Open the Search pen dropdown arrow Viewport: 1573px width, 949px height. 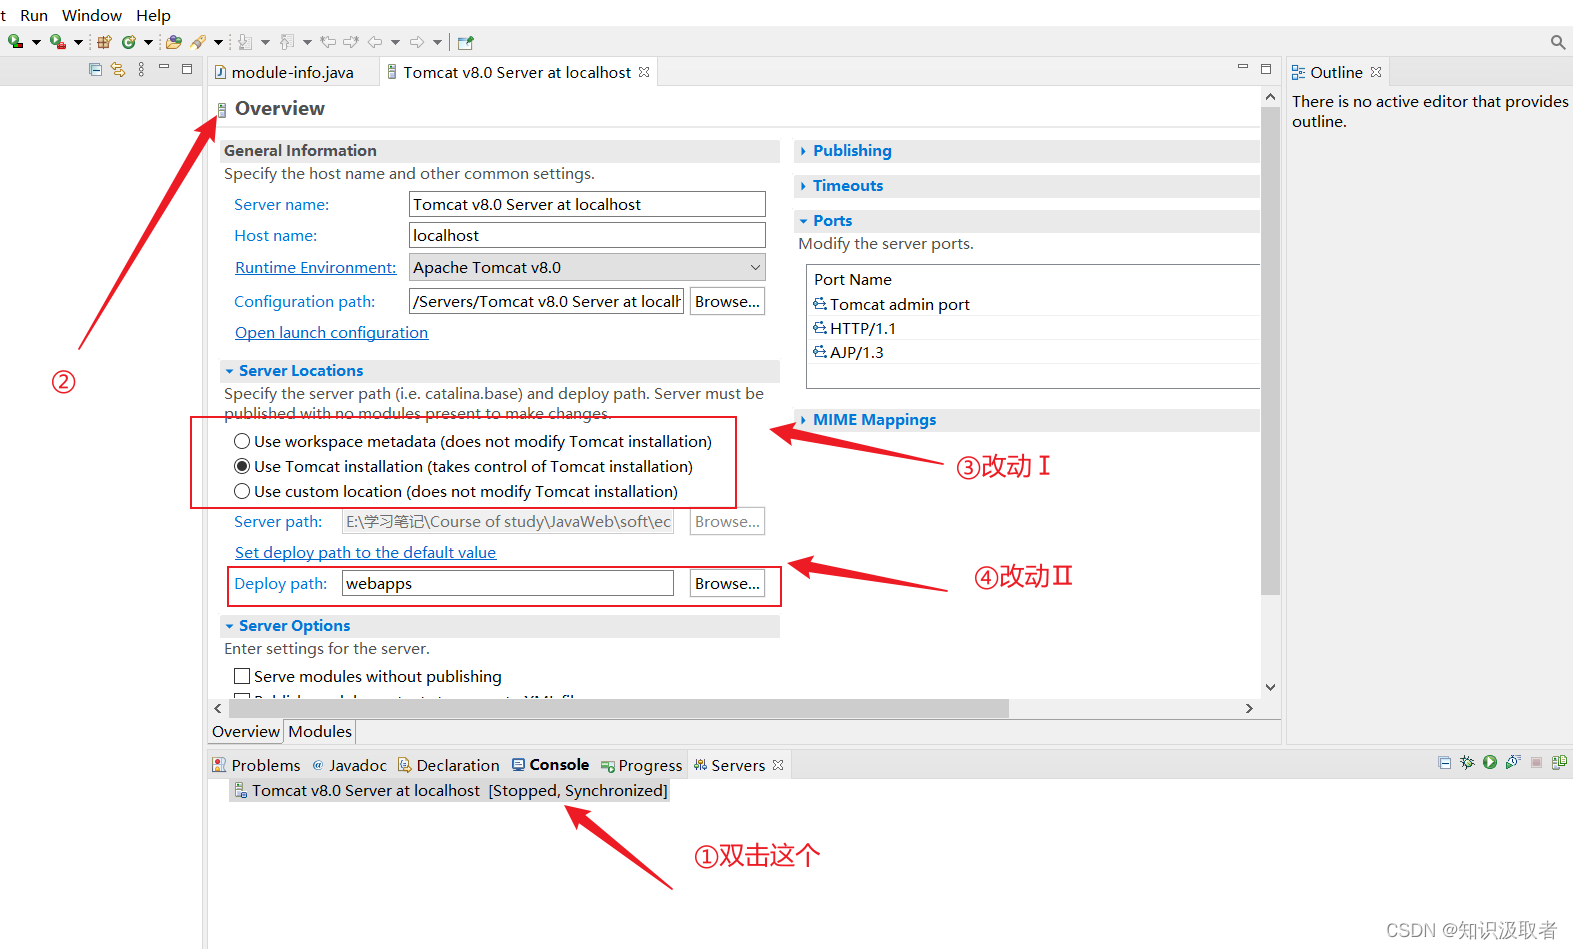(218, 42)
